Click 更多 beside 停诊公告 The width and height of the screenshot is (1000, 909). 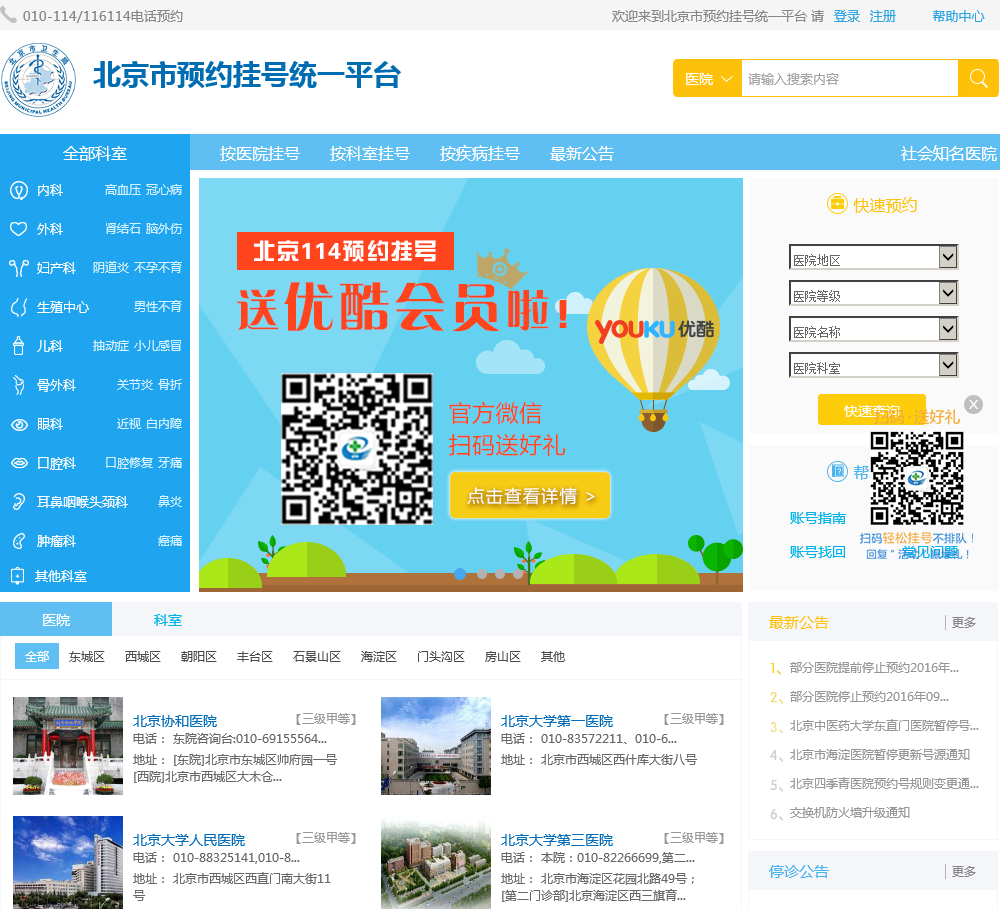964,871
